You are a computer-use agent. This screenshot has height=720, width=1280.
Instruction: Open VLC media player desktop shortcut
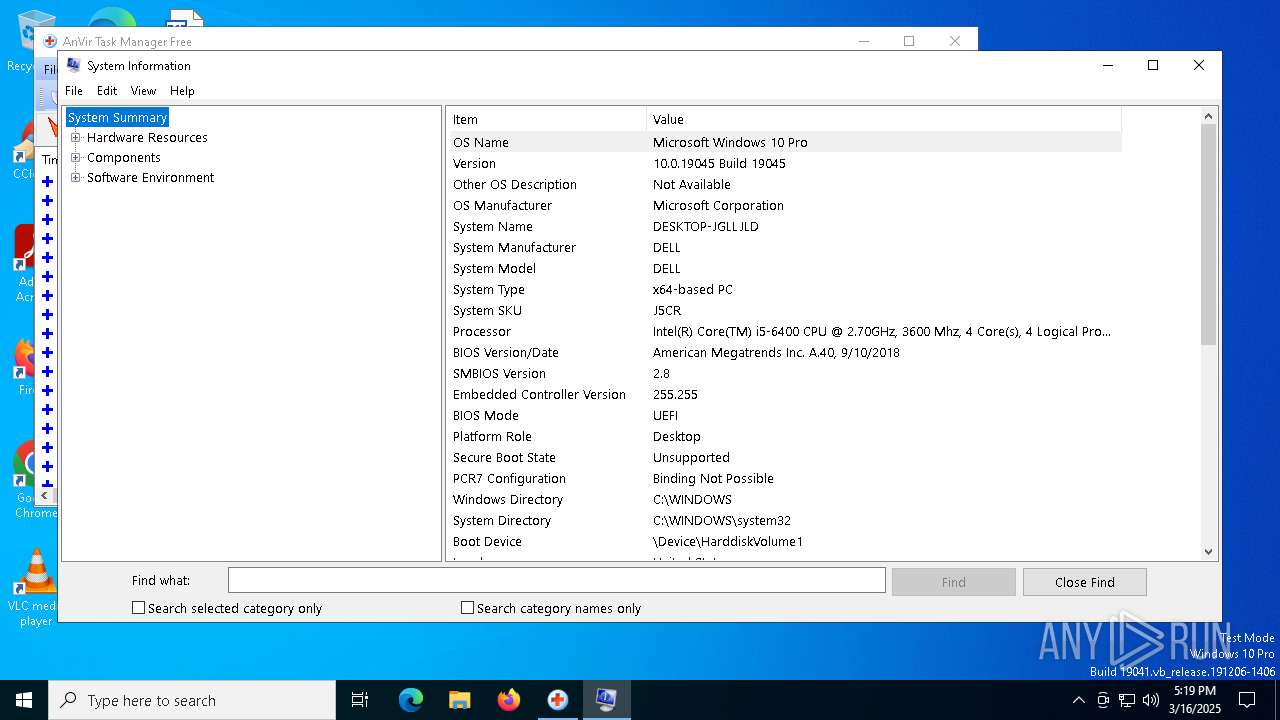click(x=36, y=588)
